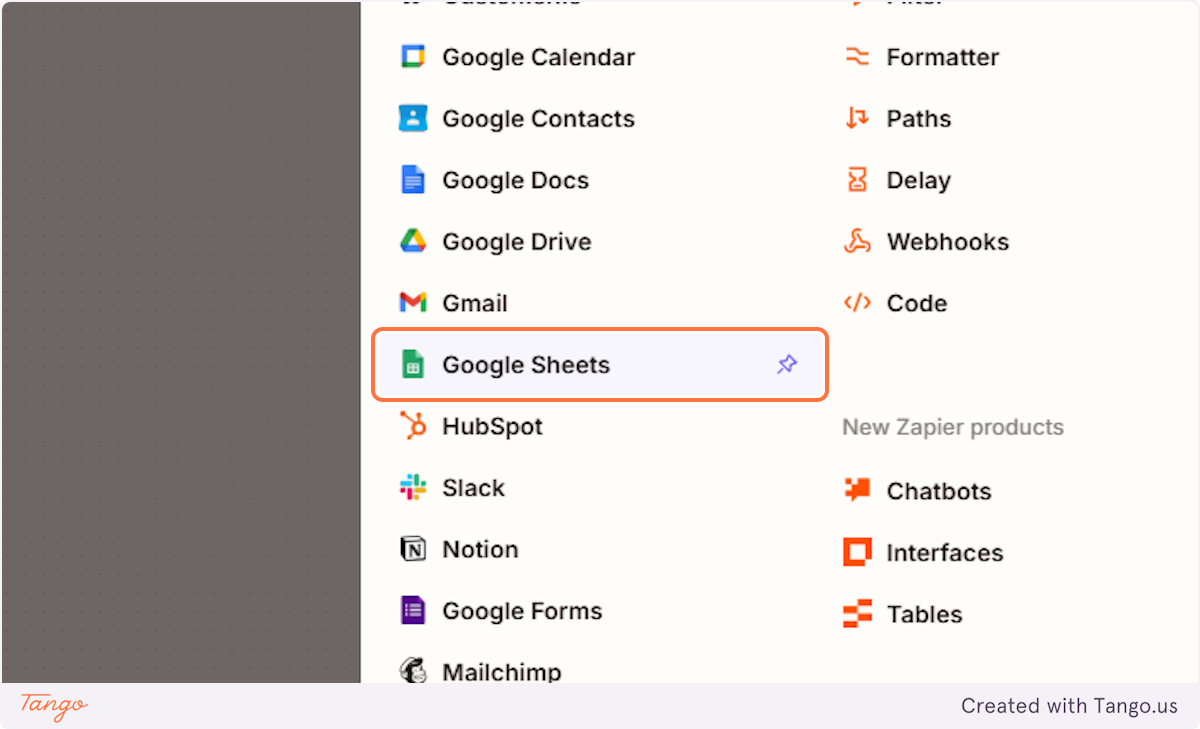Pick Google Docs app label
The height and width of the screenshot is (729, 1200).
click(515, 180)
